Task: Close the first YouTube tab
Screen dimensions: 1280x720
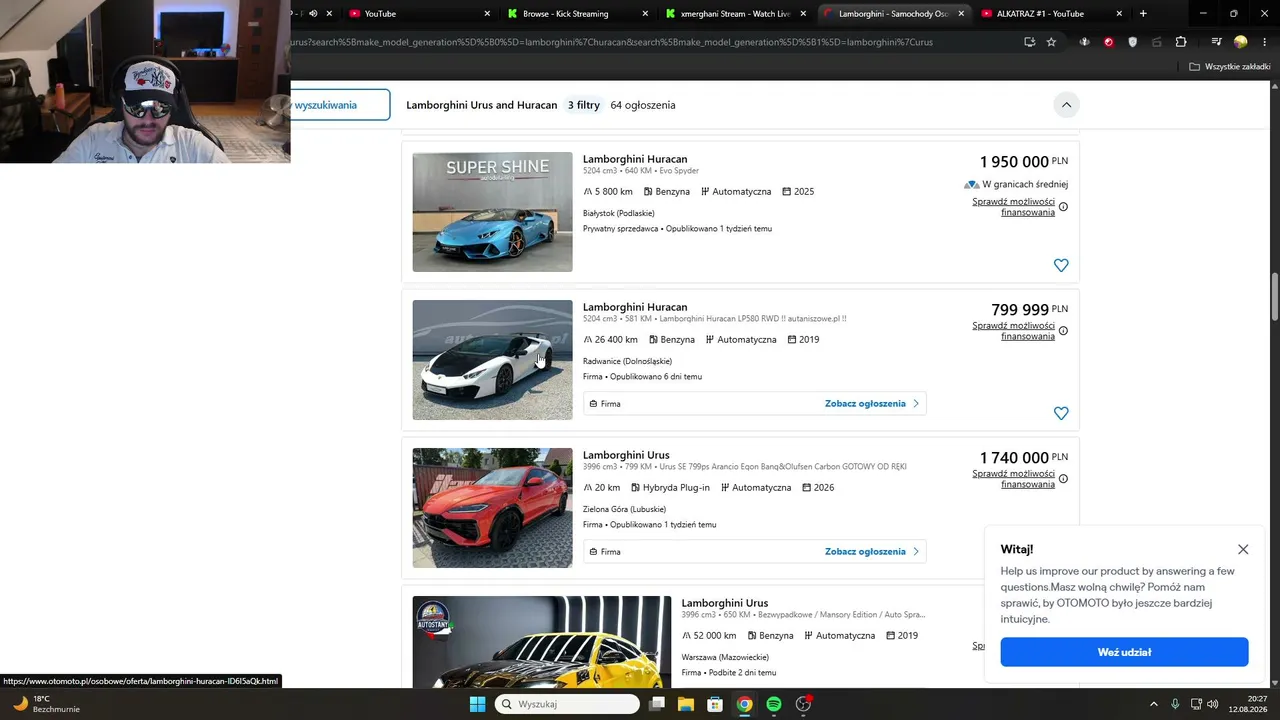Action: 487,14
